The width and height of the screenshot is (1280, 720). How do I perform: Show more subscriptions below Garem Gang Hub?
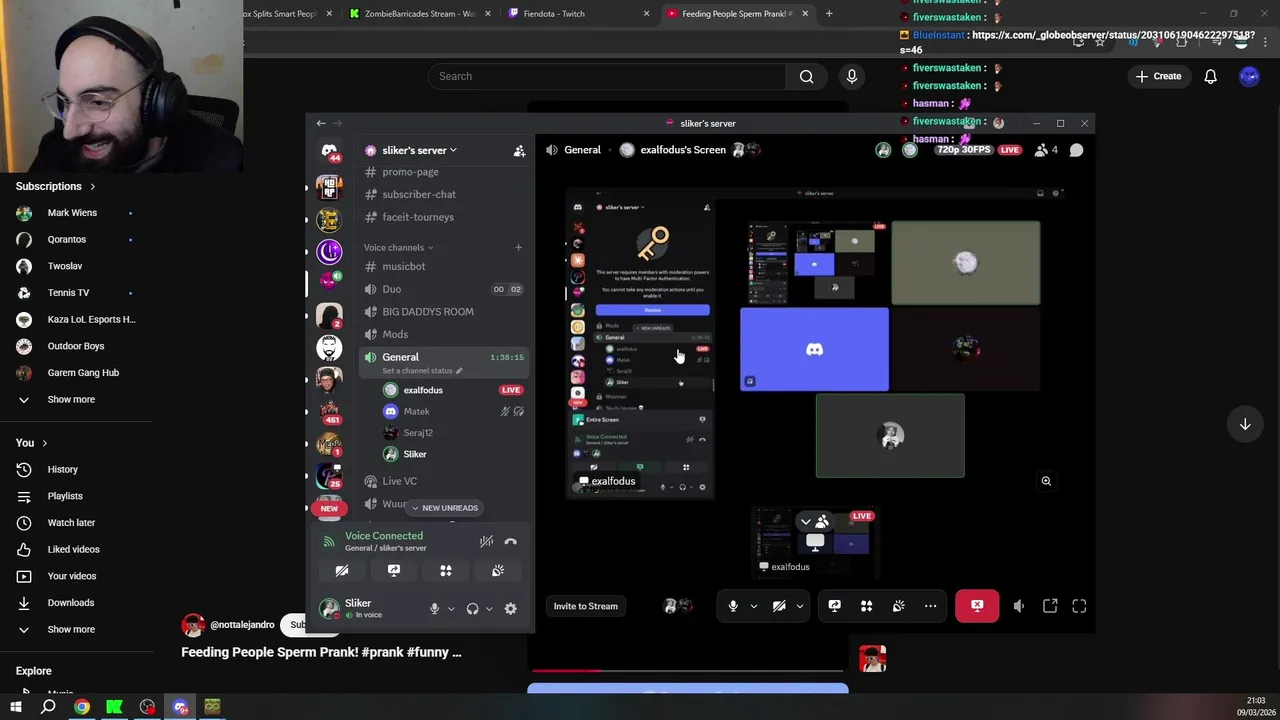coord(71,399)
